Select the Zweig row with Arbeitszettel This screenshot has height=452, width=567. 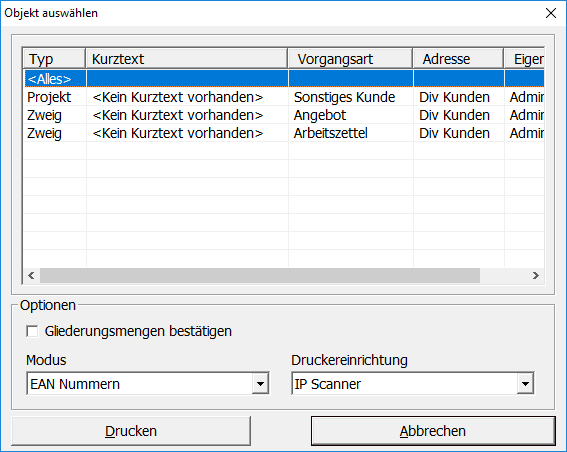coord(284,133)
